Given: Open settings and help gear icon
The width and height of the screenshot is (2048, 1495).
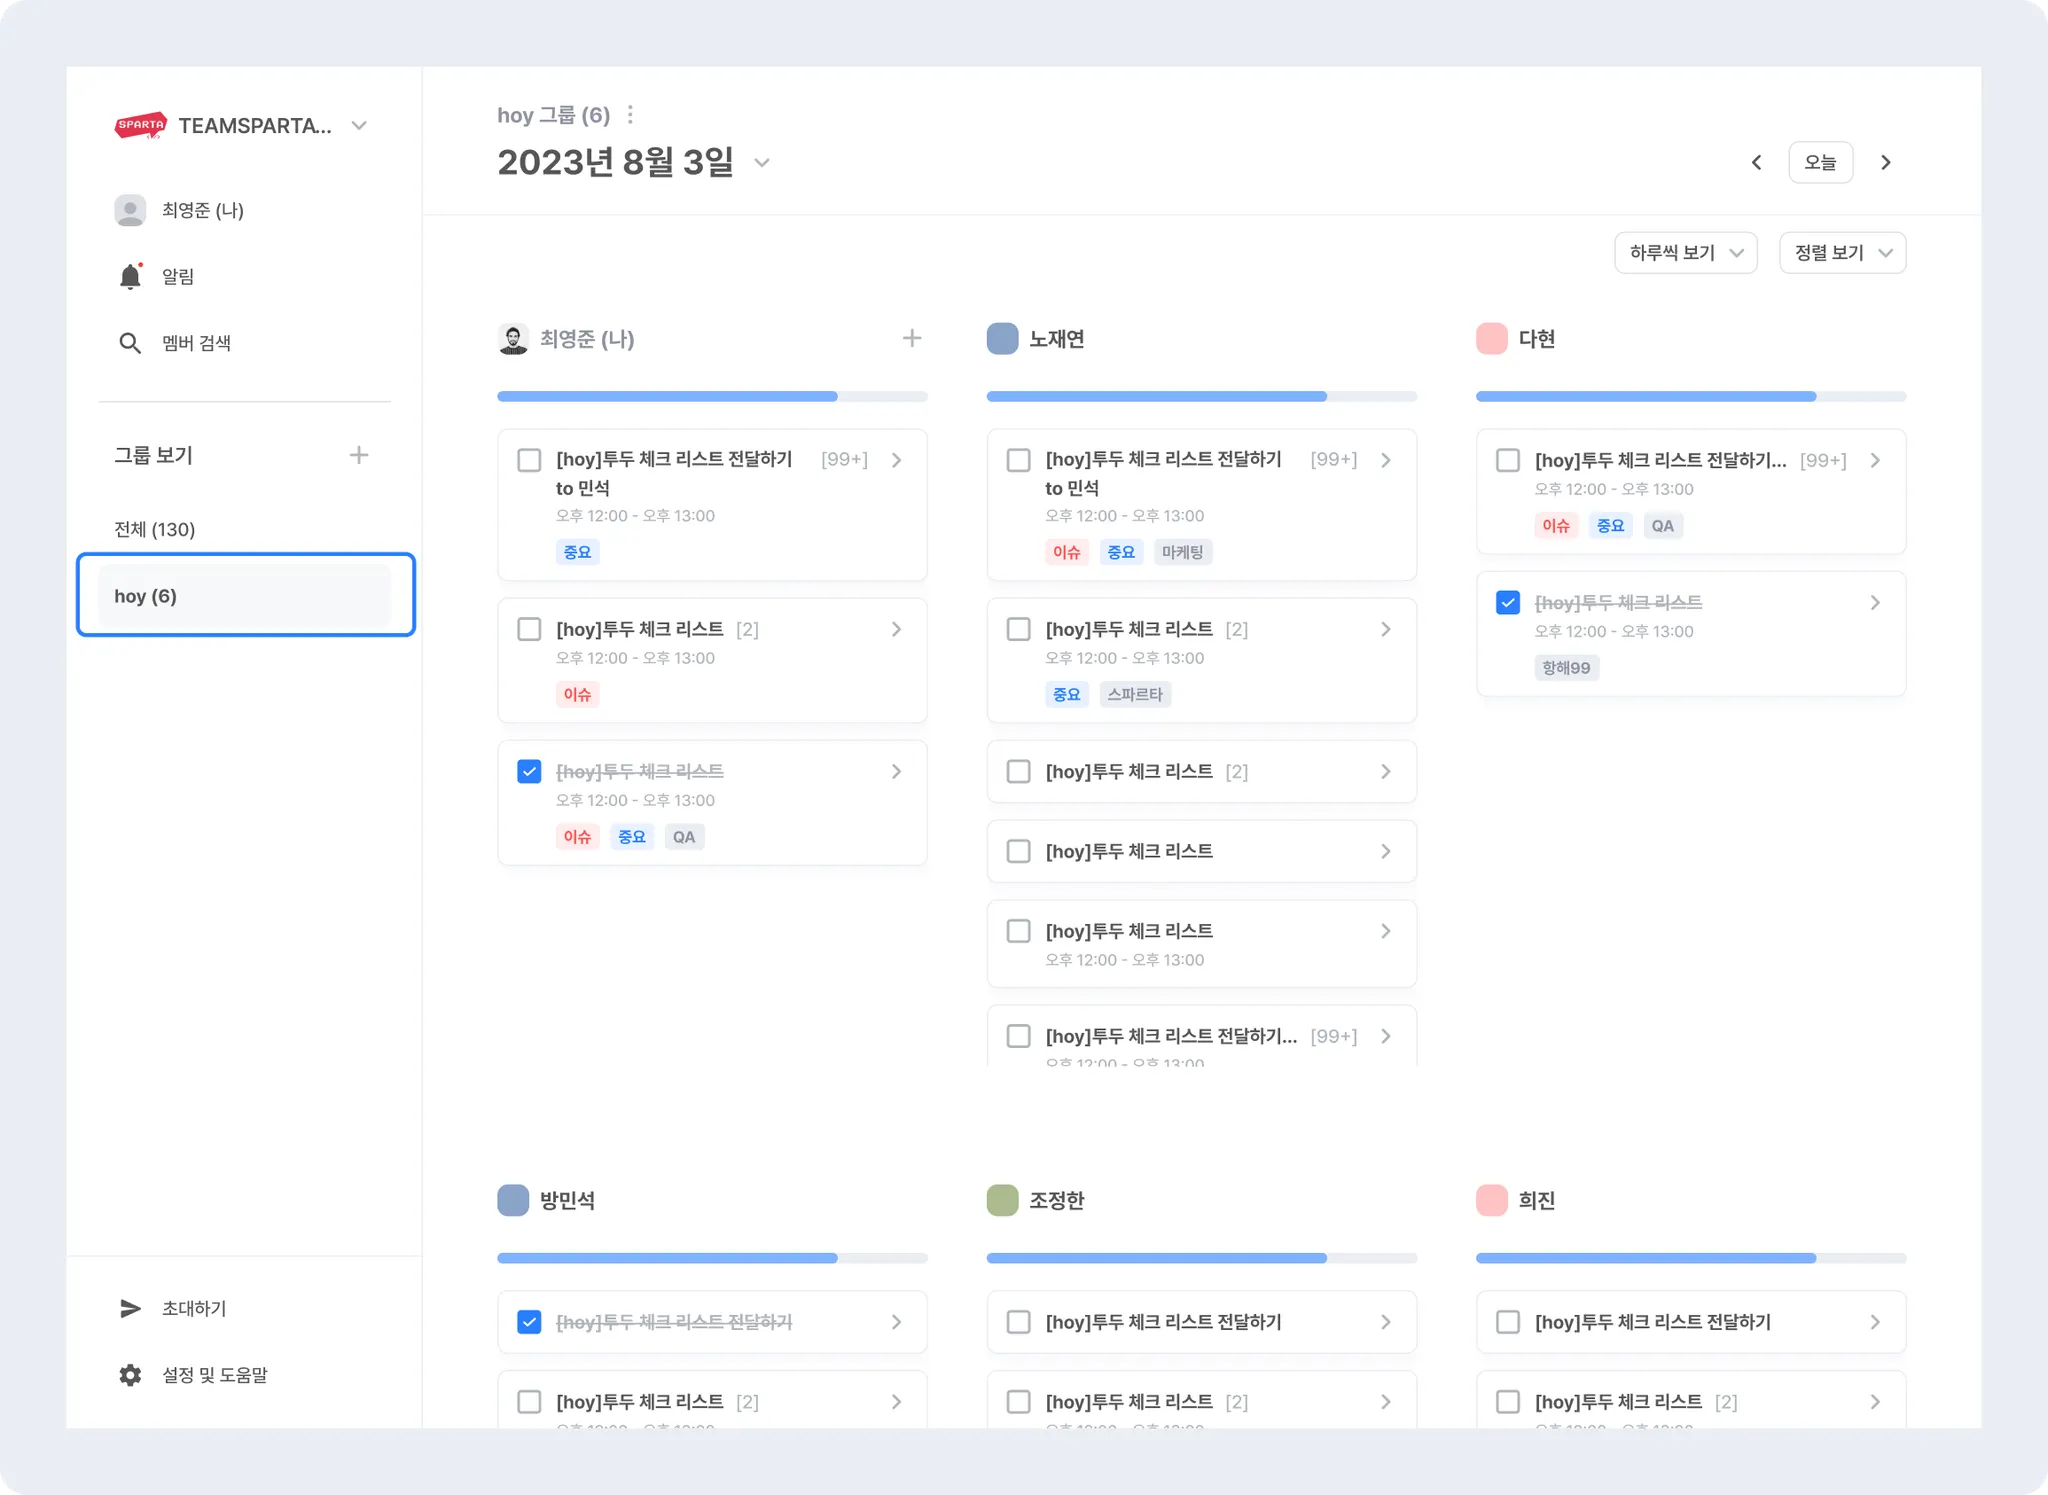Looking at the screenshot, I should [x=130, y=1375].
